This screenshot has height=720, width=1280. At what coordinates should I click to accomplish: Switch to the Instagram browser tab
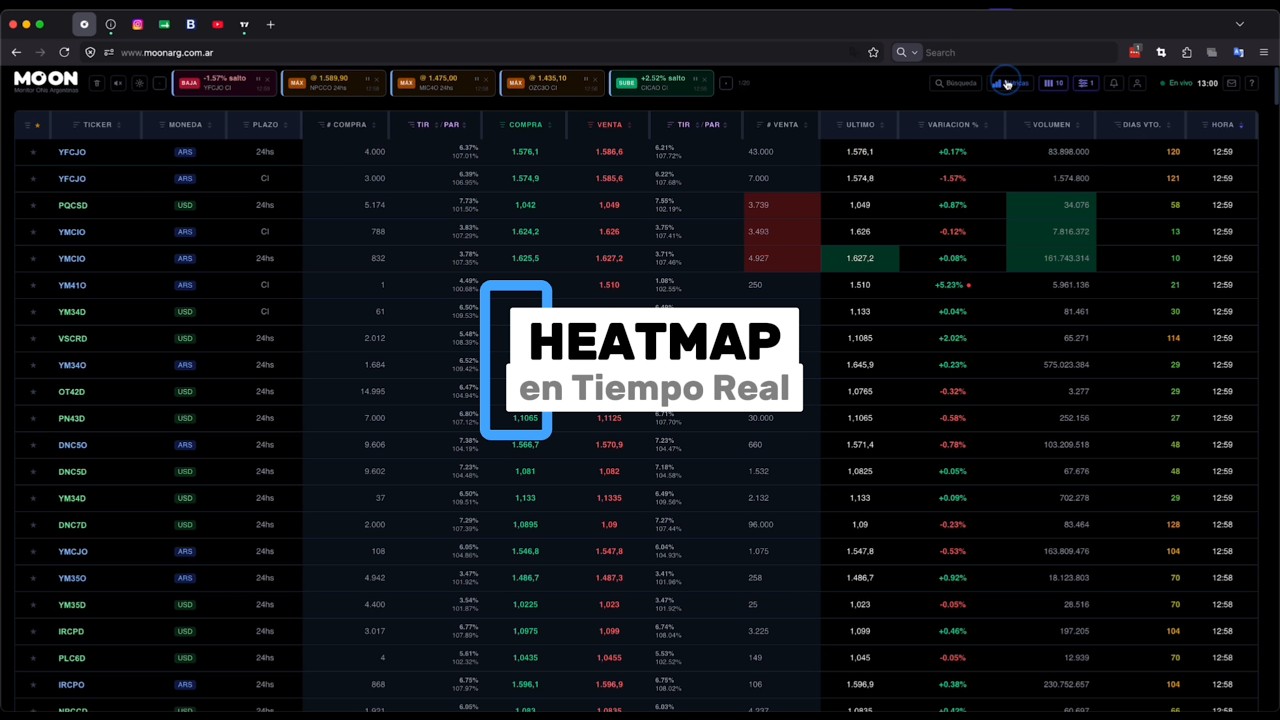[137, 24]
